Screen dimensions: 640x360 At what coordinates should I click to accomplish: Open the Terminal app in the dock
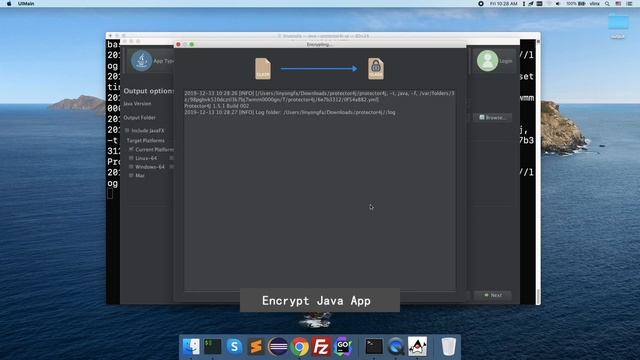374,347
